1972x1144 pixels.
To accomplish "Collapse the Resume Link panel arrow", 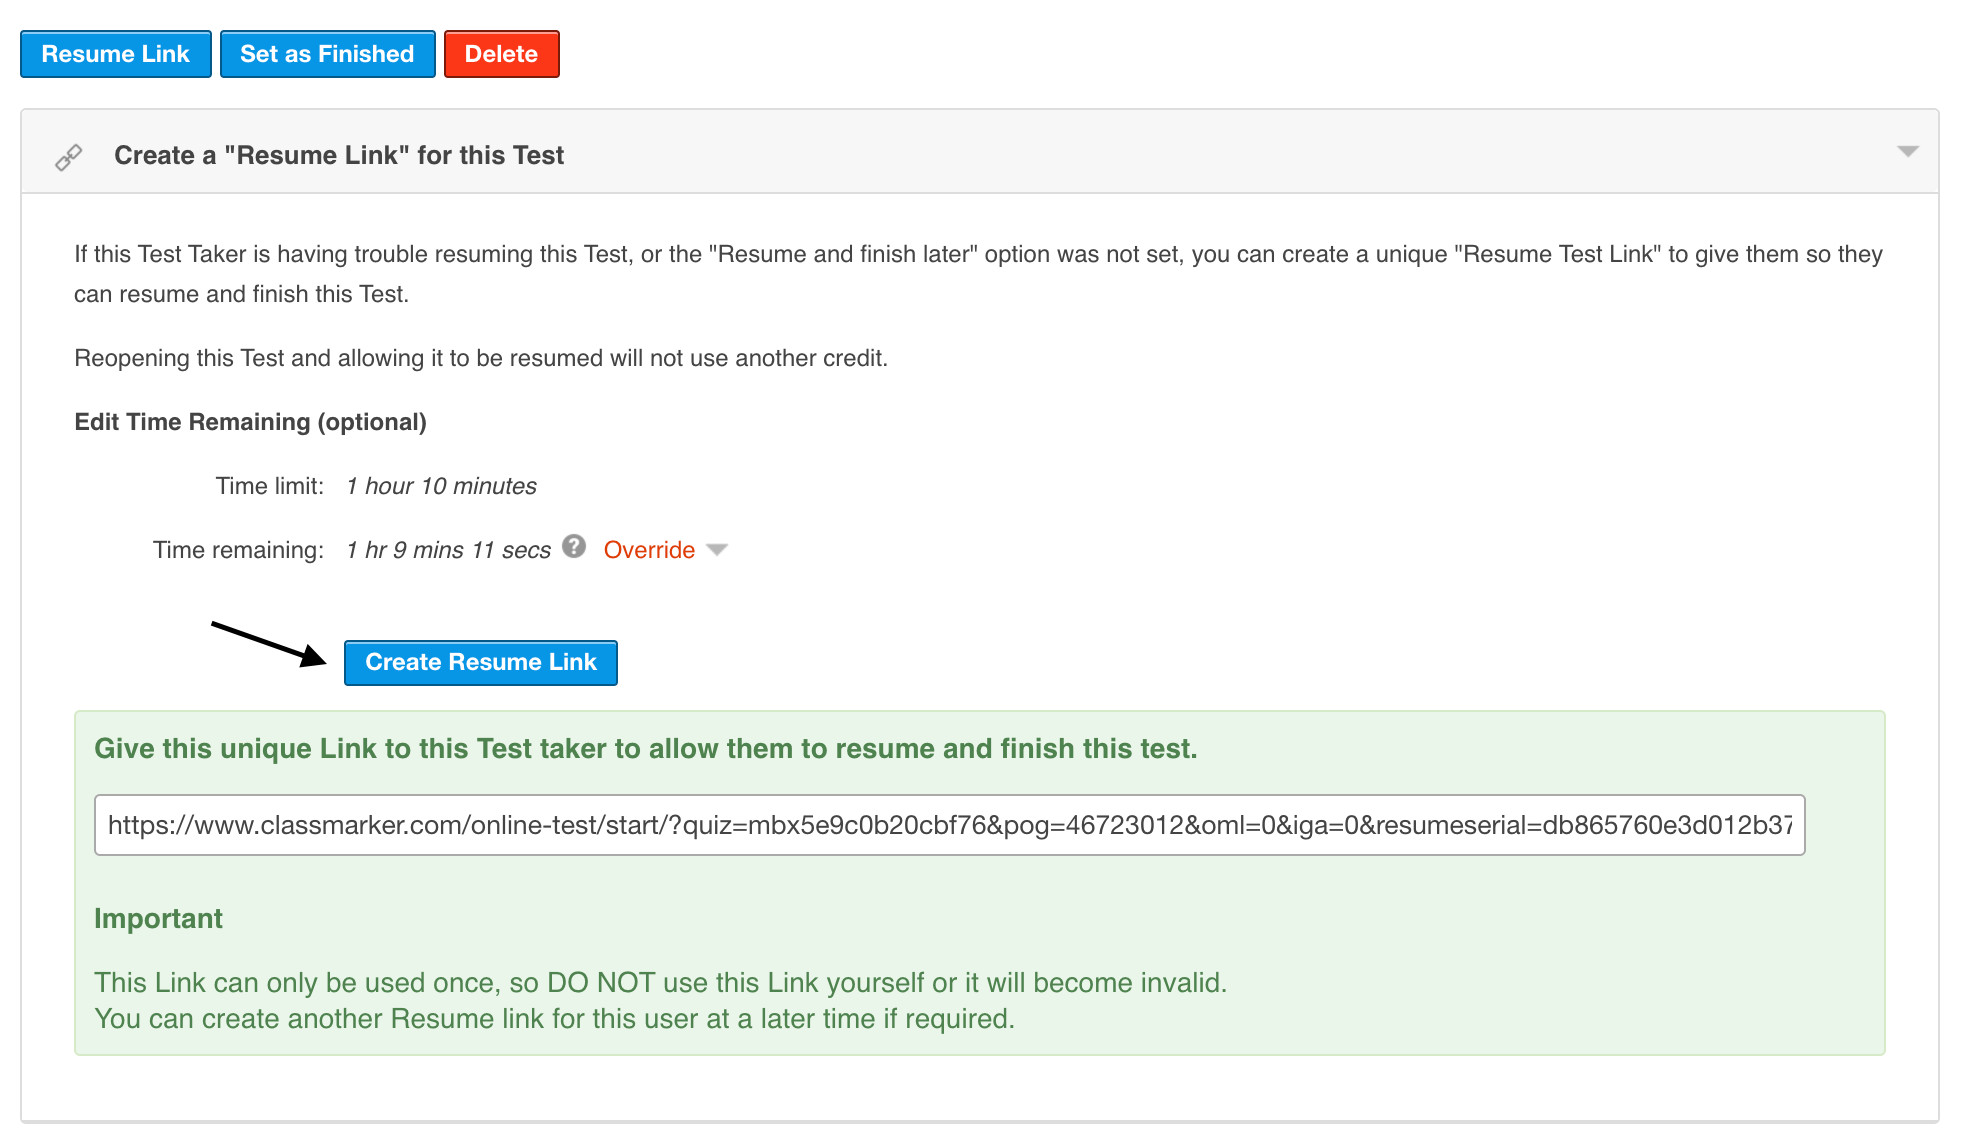I will tap(1907, 152).
